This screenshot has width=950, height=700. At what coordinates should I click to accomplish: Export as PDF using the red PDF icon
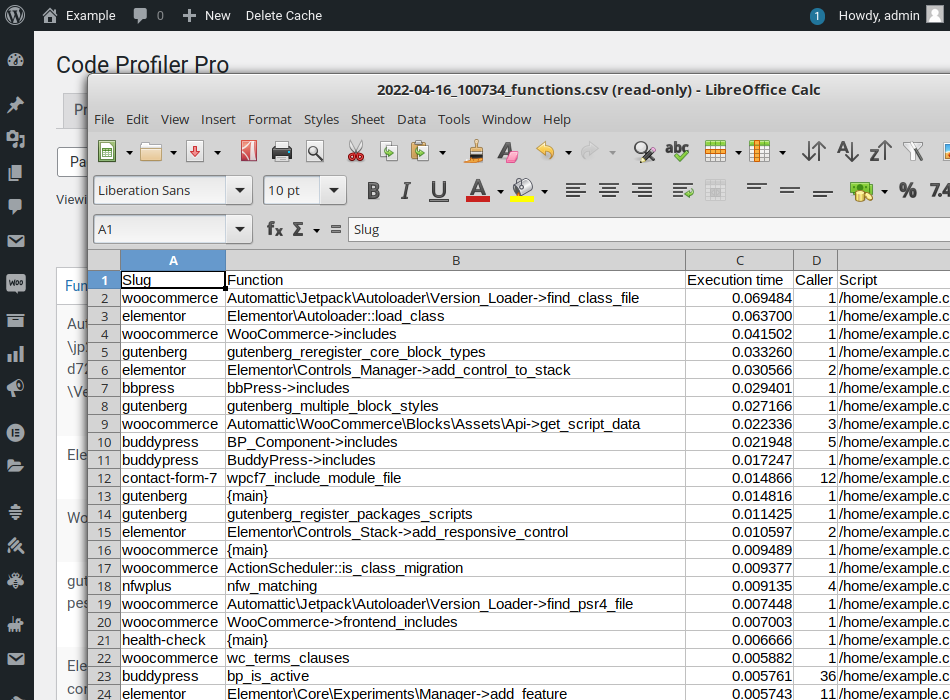pos(249,152)
